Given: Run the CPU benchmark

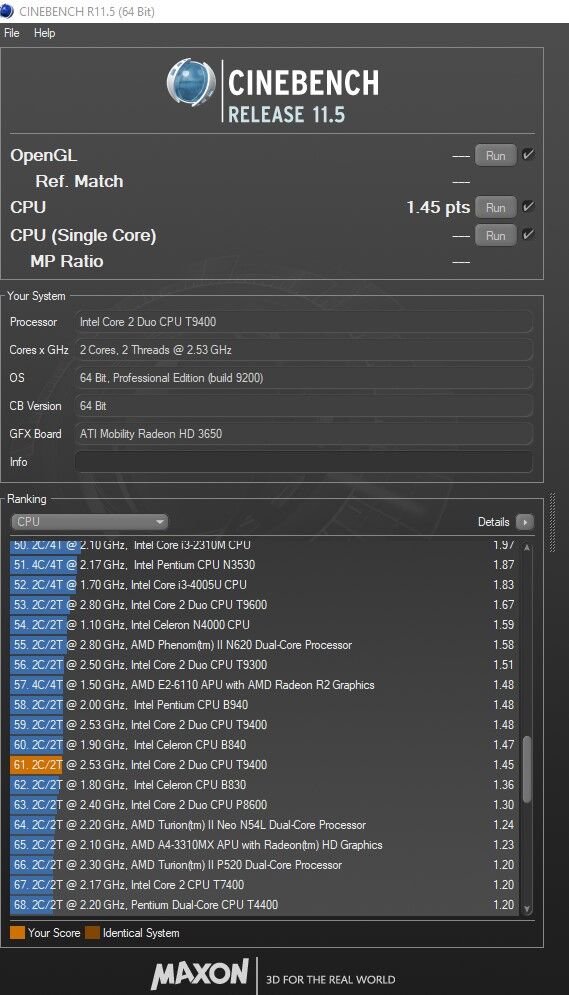Looking at the screenshot, I should [x=495, y=208].
